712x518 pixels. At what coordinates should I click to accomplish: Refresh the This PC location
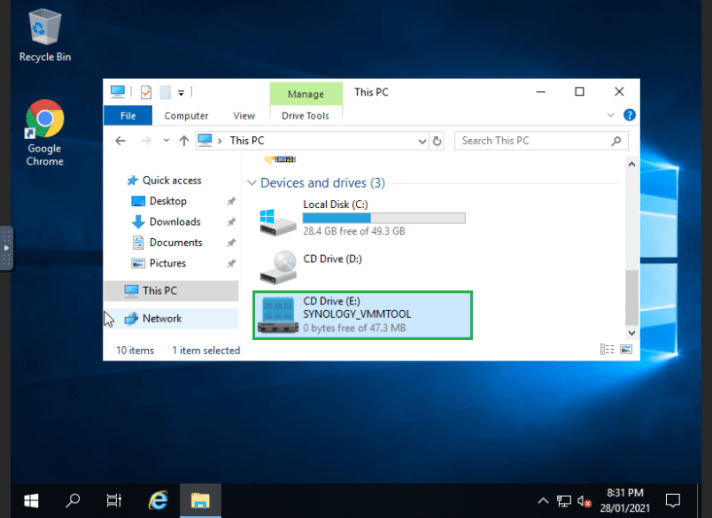coord(438,141)
